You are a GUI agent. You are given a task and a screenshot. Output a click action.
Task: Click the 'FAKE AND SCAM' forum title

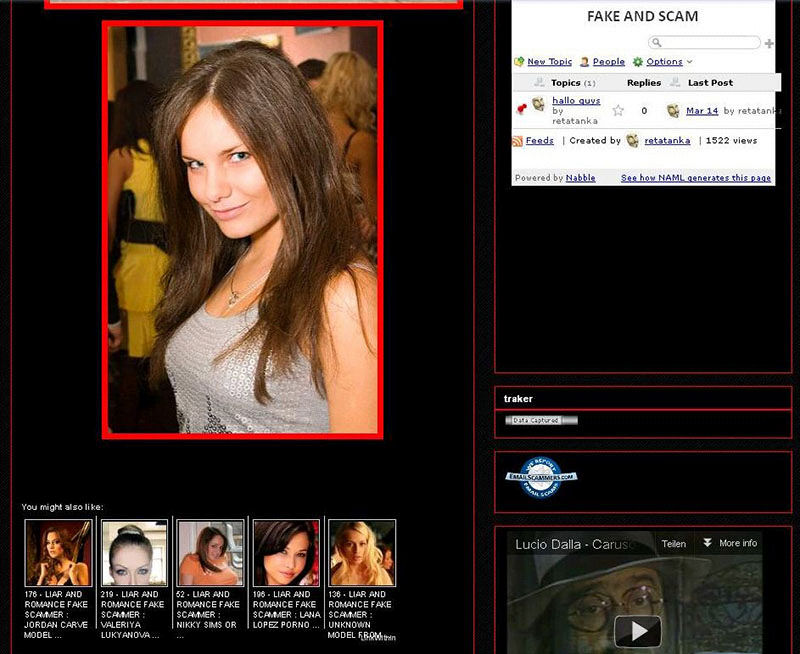pyautogui.click(x=642, y=16)
